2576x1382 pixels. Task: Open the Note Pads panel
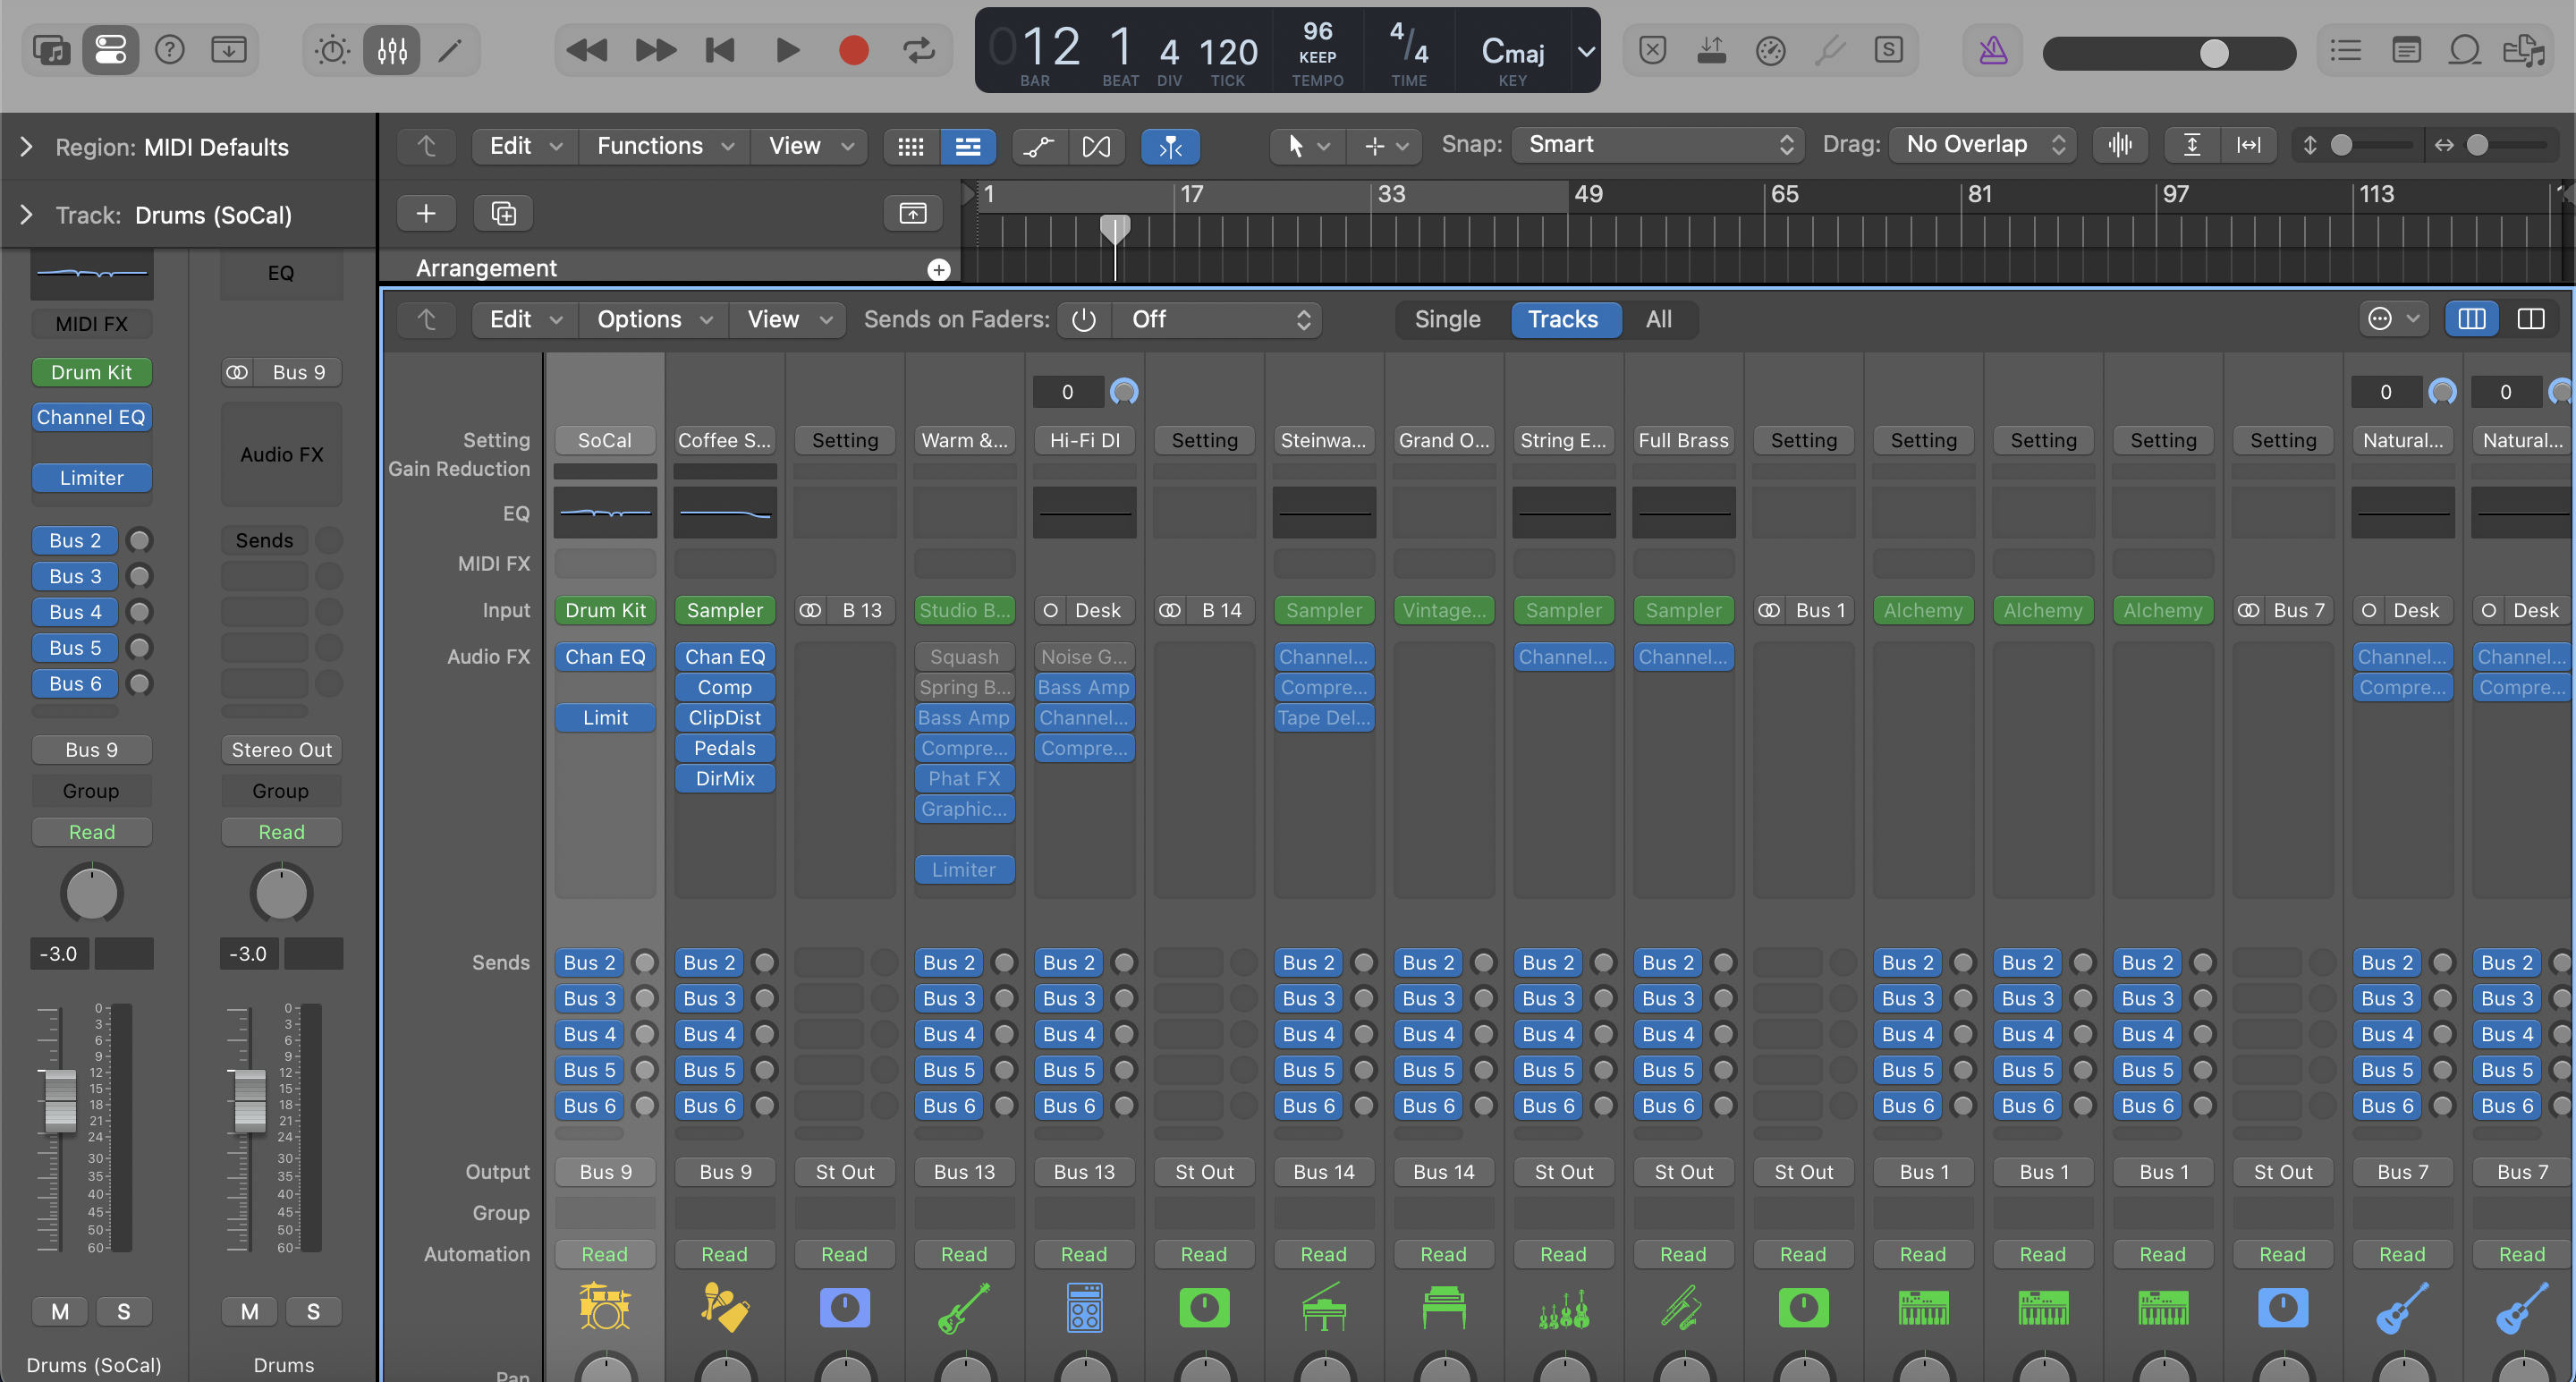2406,49
